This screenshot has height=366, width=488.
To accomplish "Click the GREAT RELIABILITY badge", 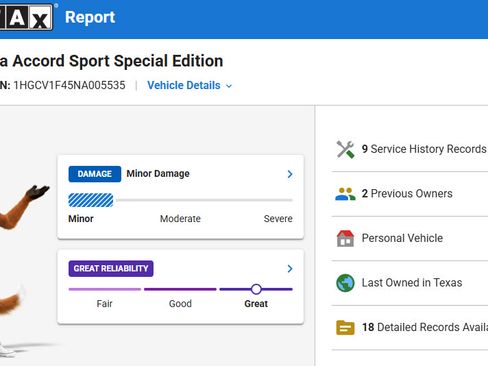I will 111,269.
